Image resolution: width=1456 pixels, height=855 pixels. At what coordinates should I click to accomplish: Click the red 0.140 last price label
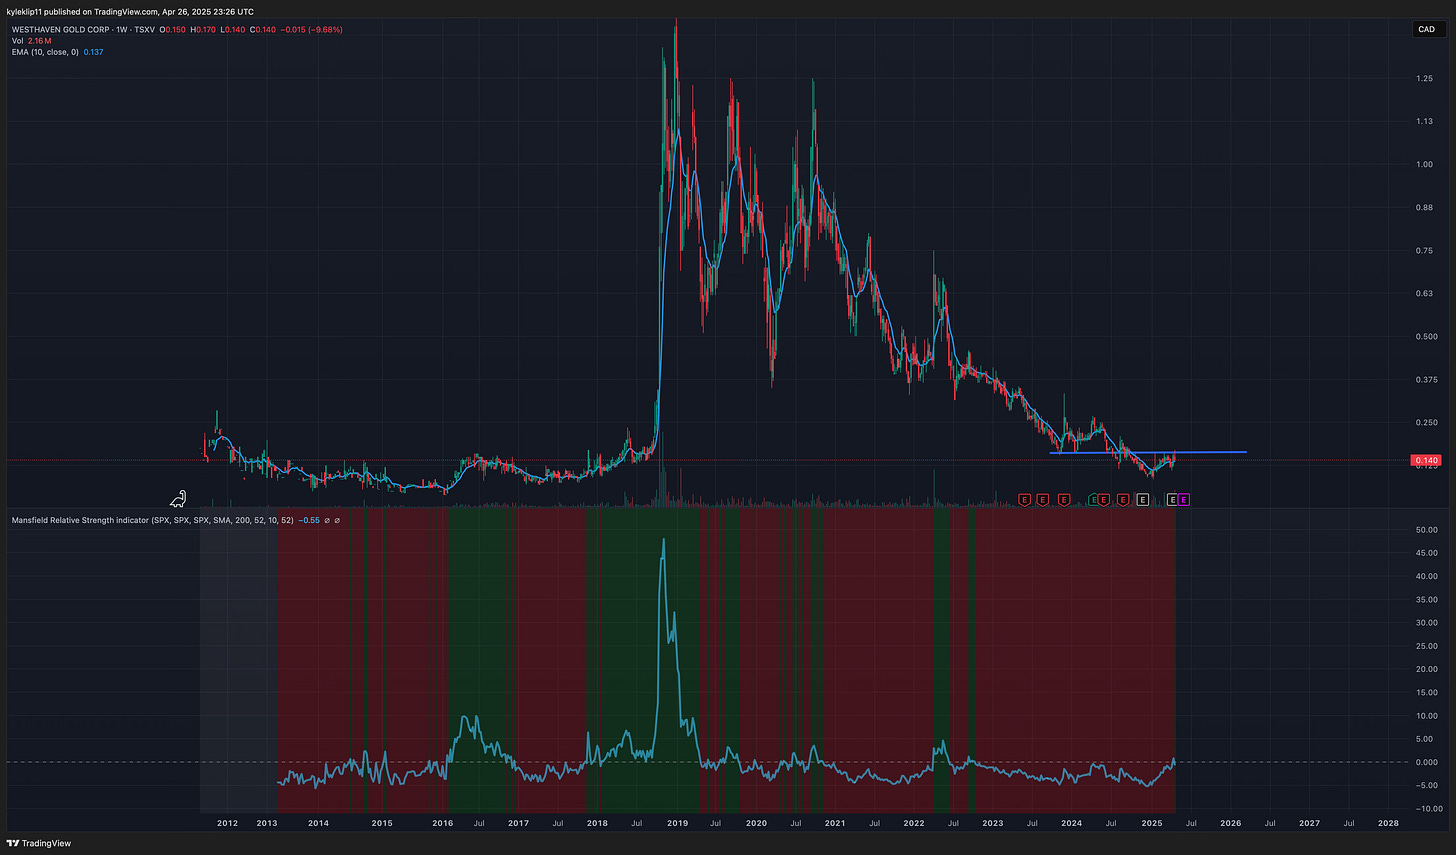[x=1425, y=460]
